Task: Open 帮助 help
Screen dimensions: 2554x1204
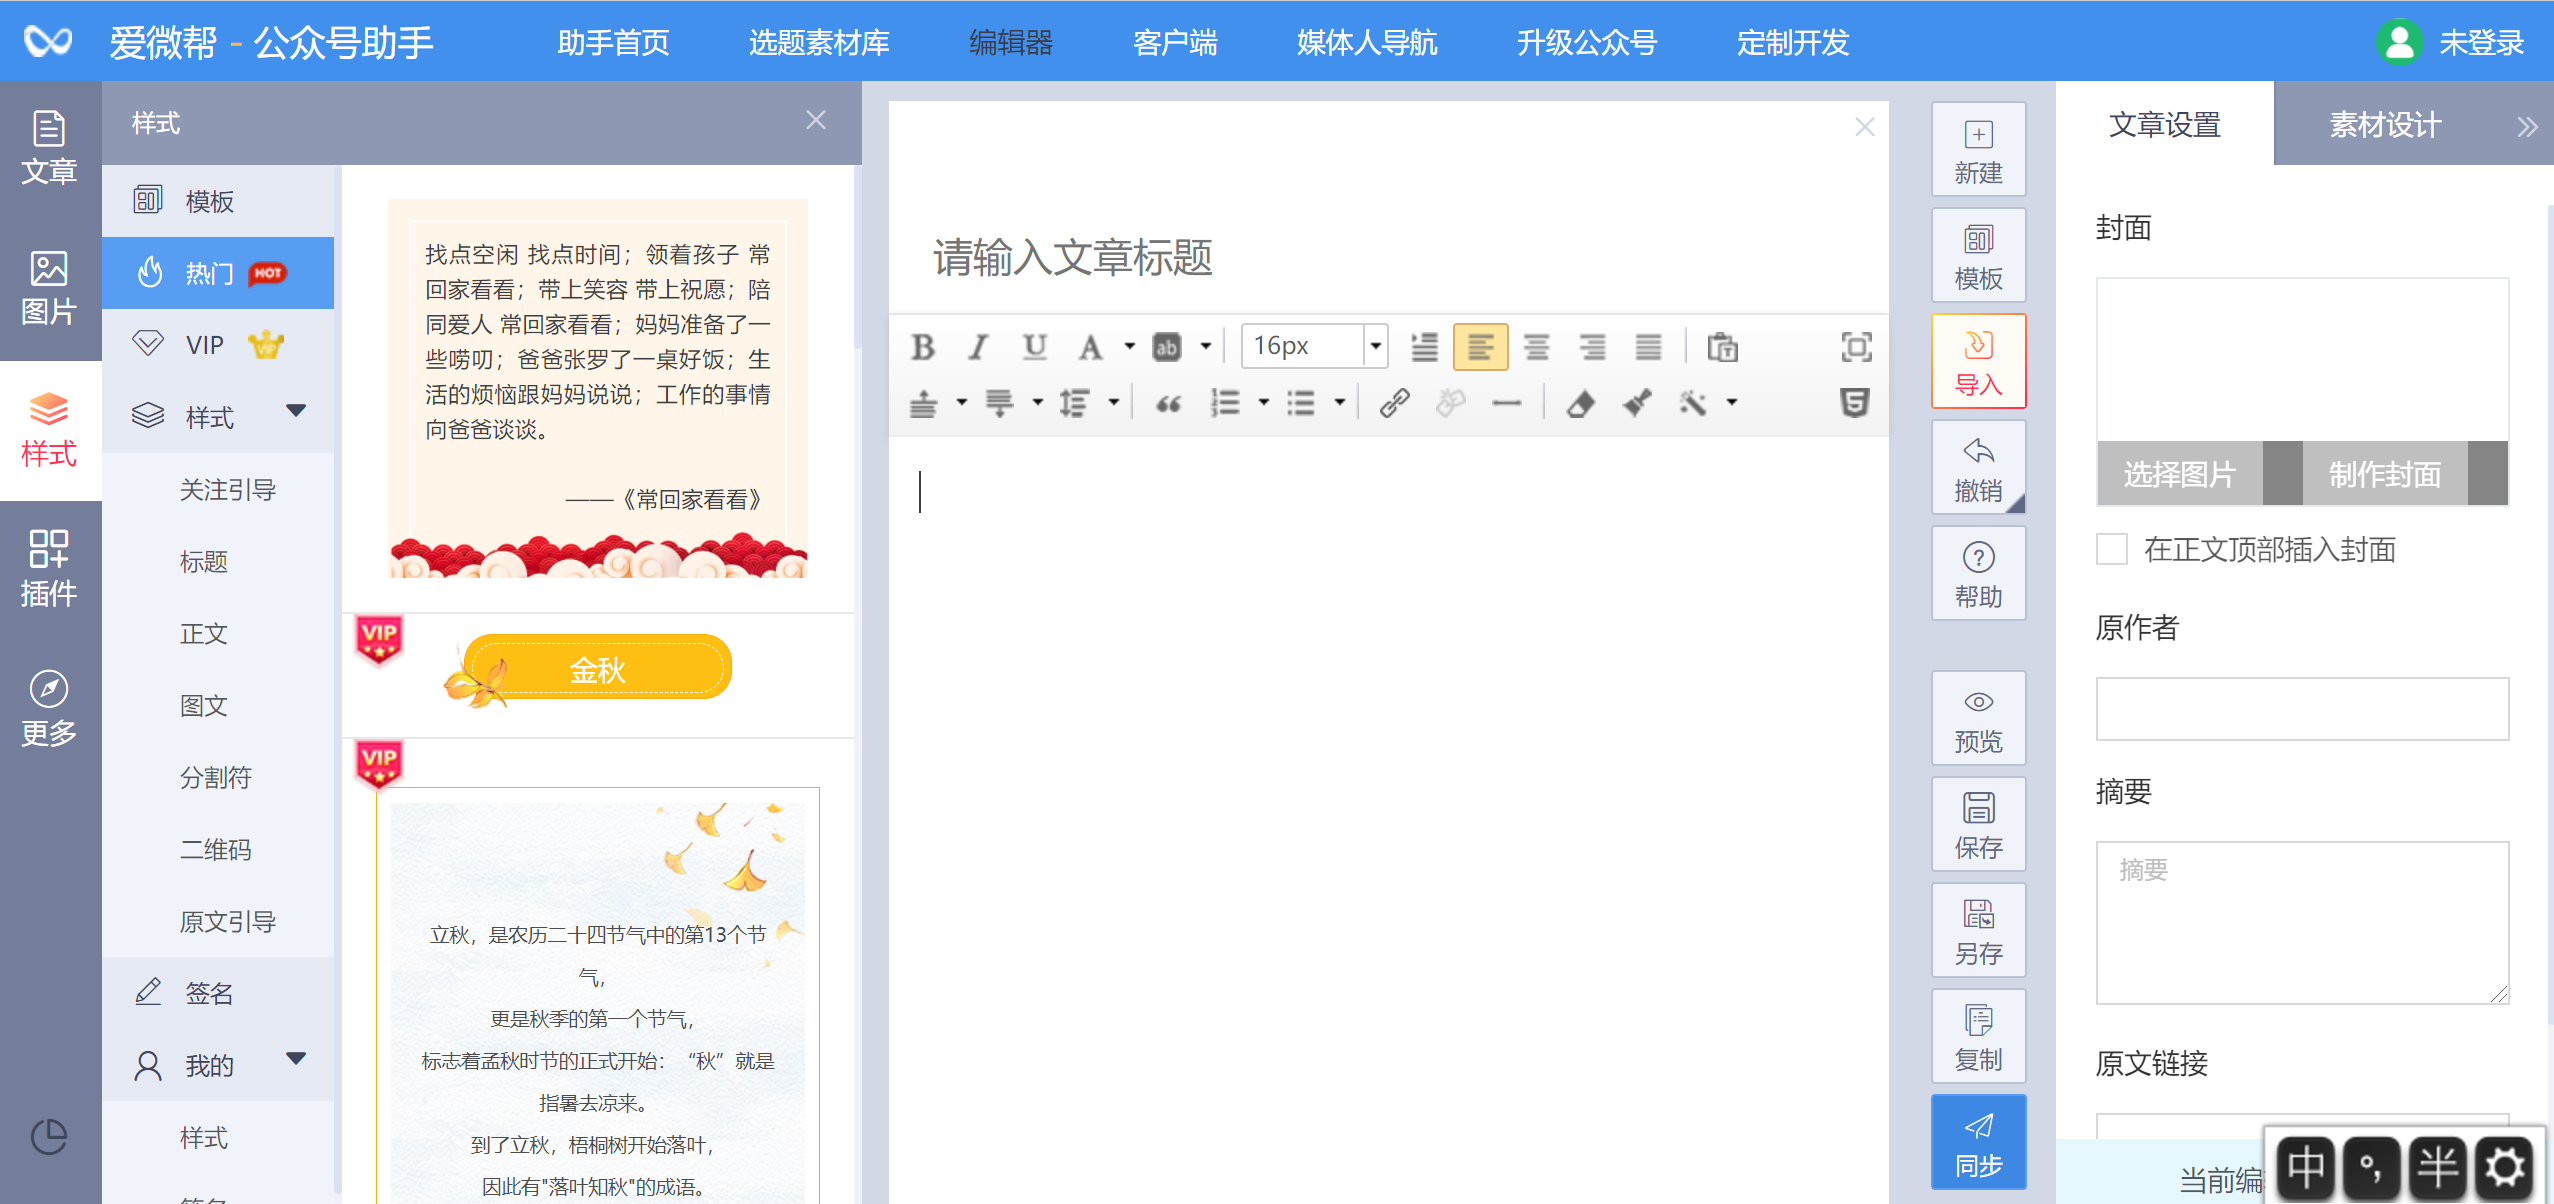Action: click(x=1978, y=573)
